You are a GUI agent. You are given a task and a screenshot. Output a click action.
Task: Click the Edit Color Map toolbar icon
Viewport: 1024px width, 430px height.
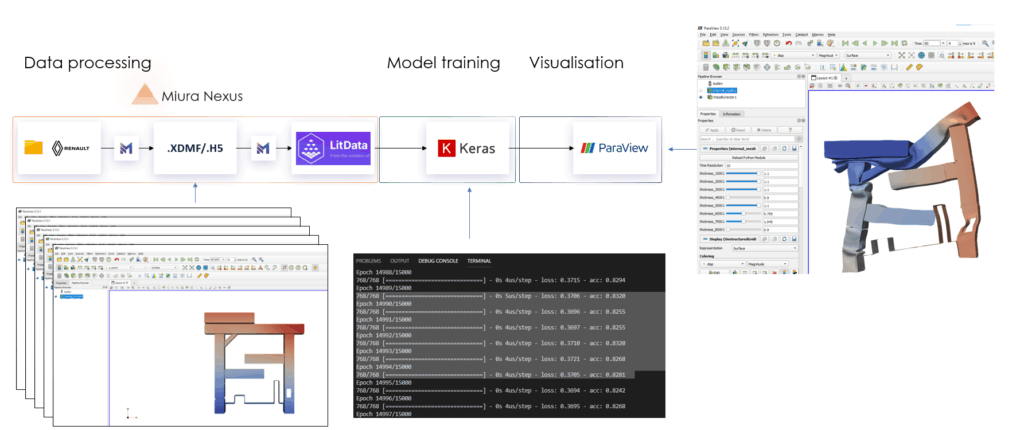click(716, 56)
